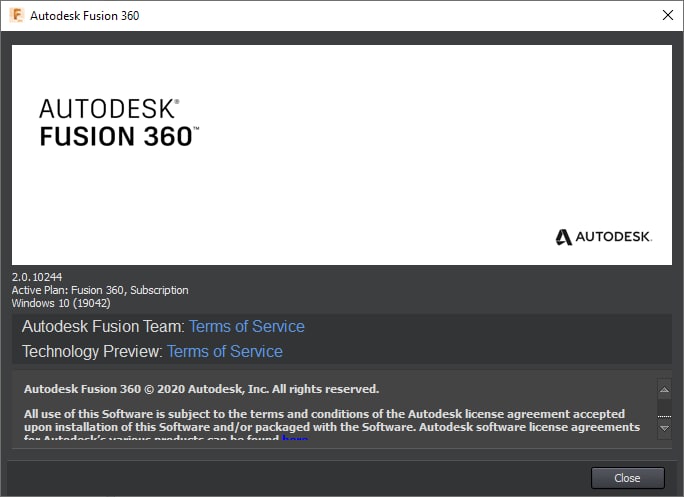Open Autodesk Fusion Team Terms of Service link
Image resolution: width=684 pixels, height=497 pixels.
click(246, 326)
